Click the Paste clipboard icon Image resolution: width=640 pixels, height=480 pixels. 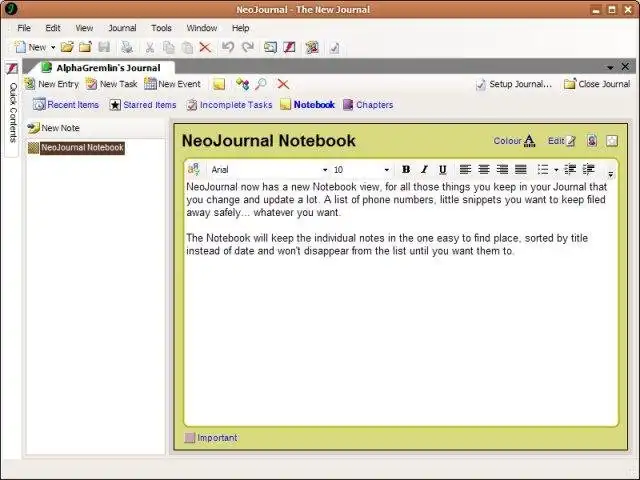187,48
